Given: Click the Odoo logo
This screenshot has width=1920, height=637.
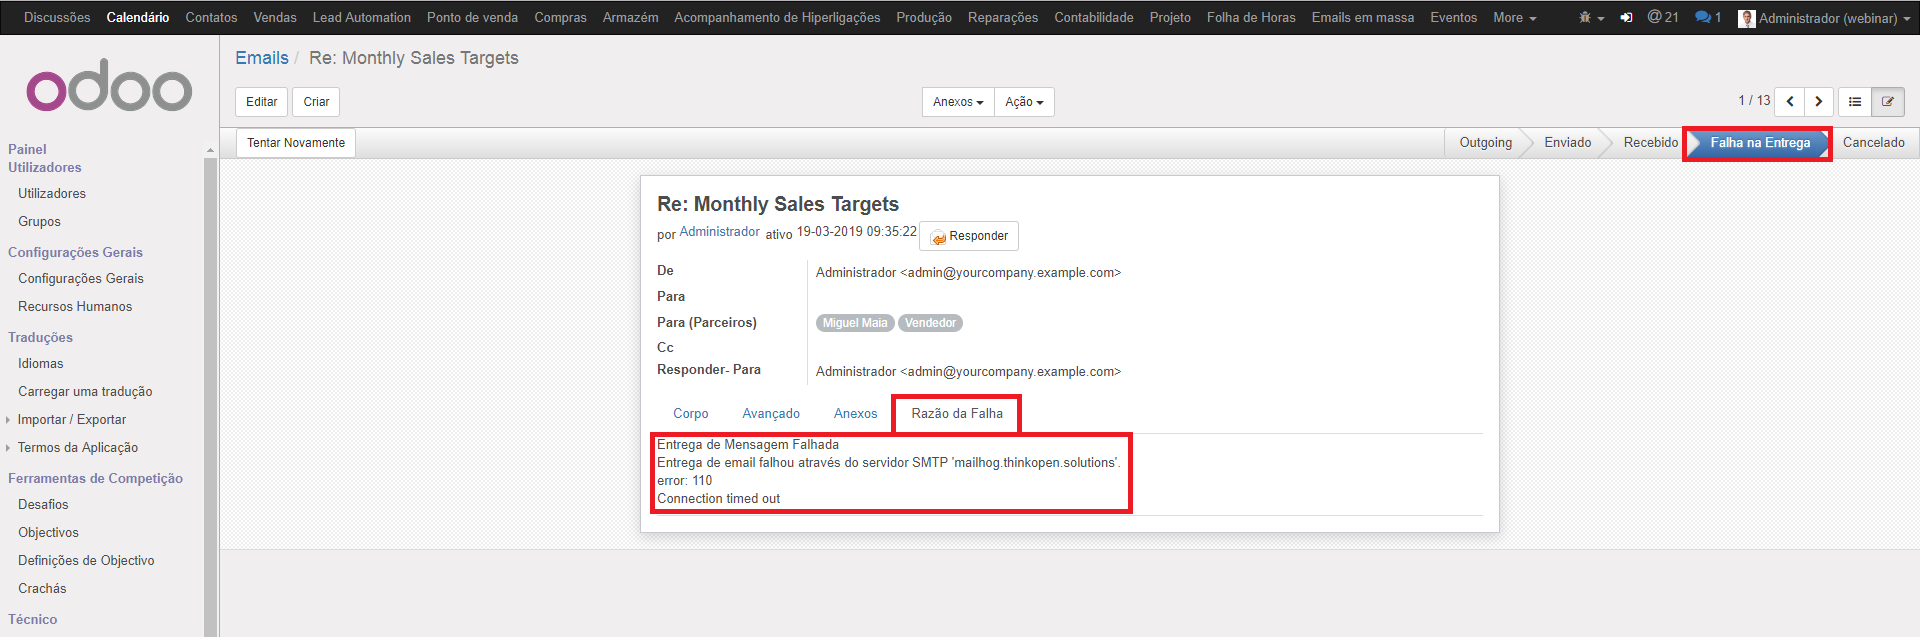Looking at the screenshot, I should coord(109,89).
